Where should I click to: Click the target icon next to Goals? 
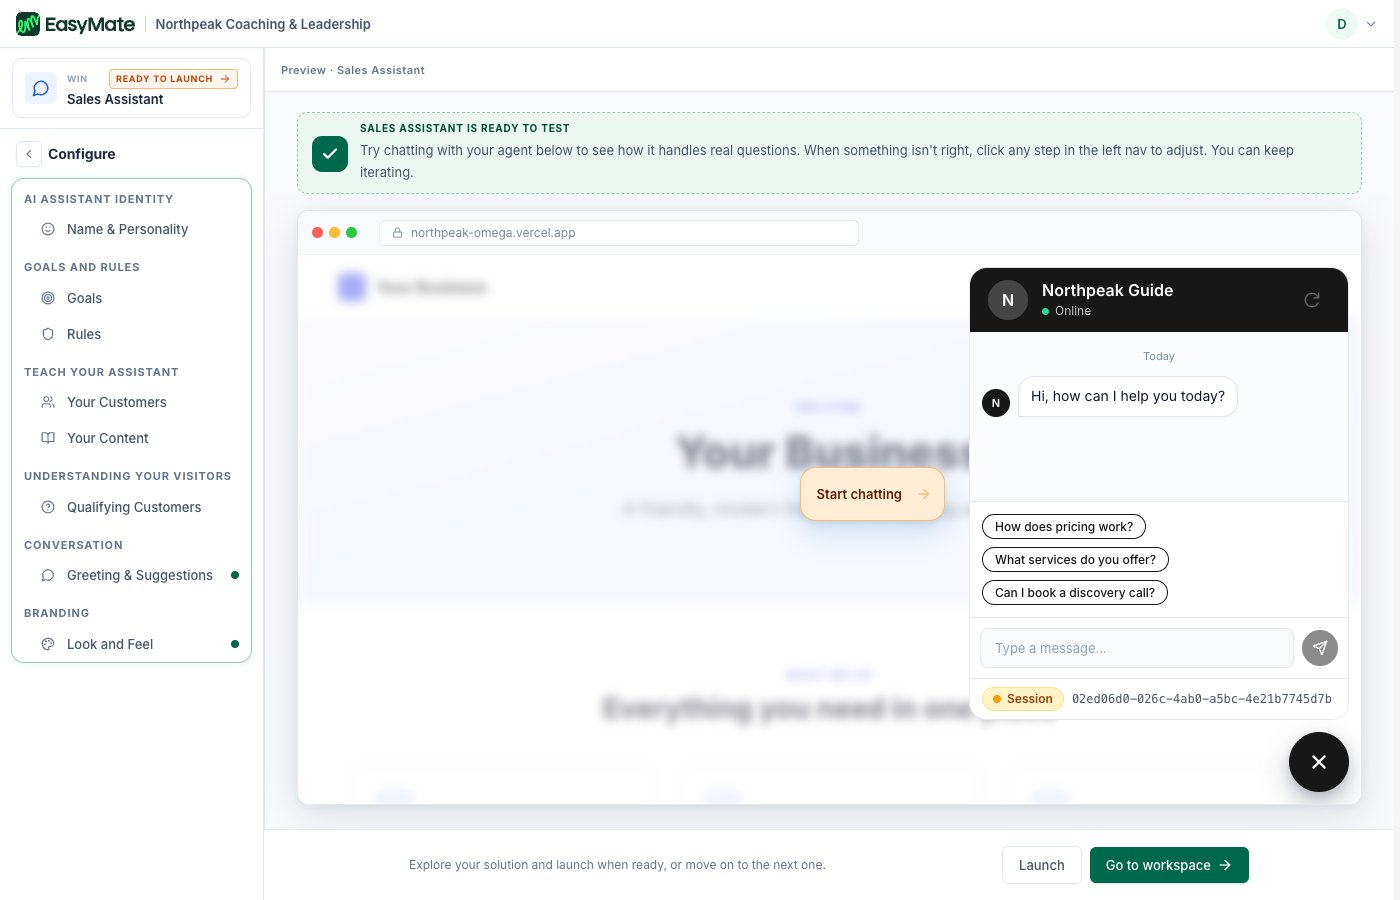[x=48, y=298]
